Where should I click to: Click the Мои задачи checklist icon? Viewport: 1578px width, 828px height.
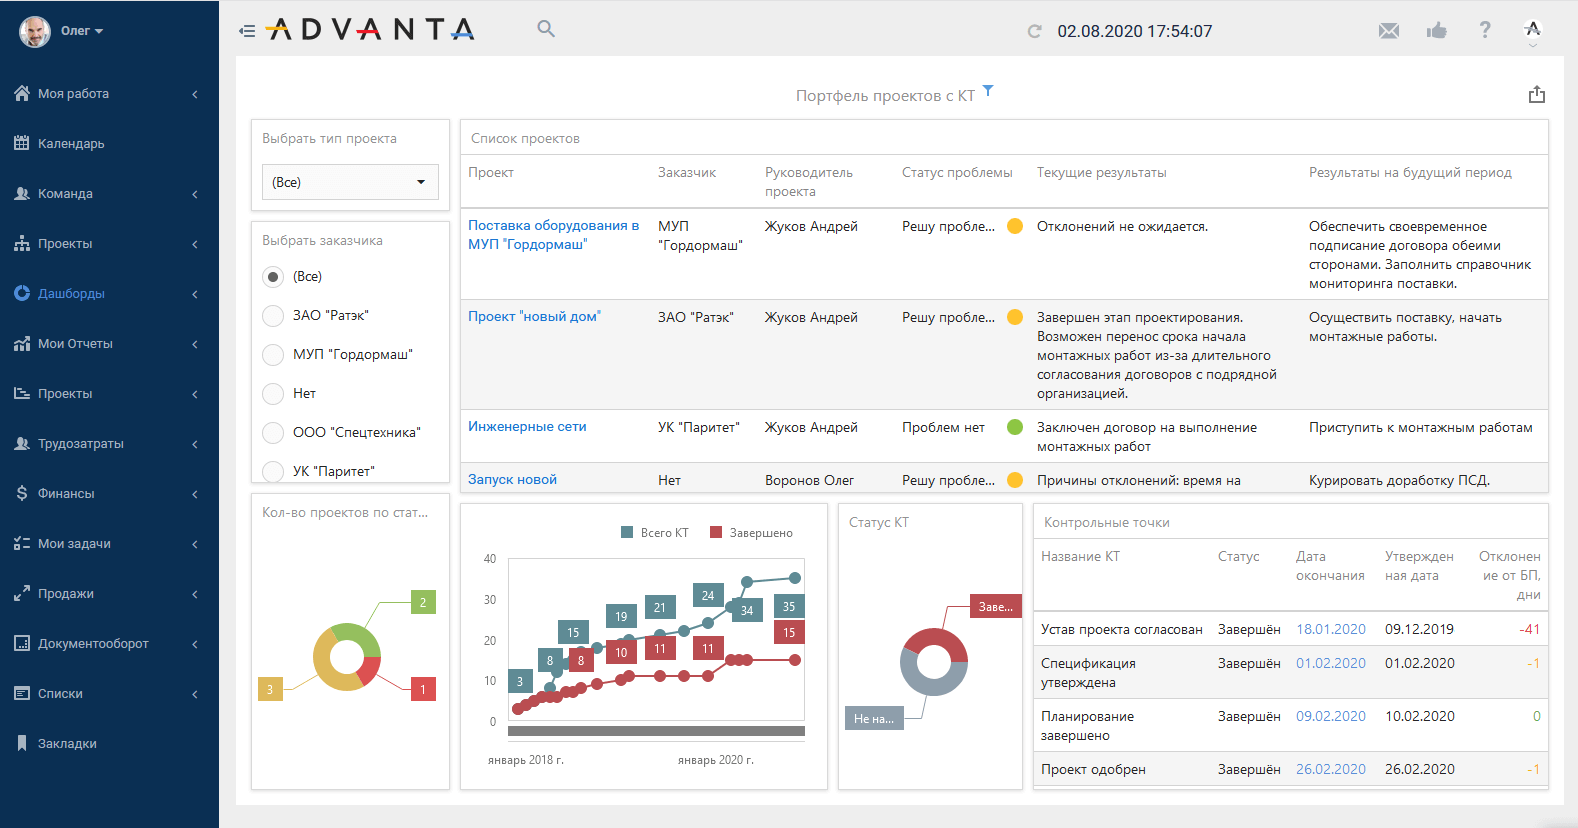(x=22, y=543)
